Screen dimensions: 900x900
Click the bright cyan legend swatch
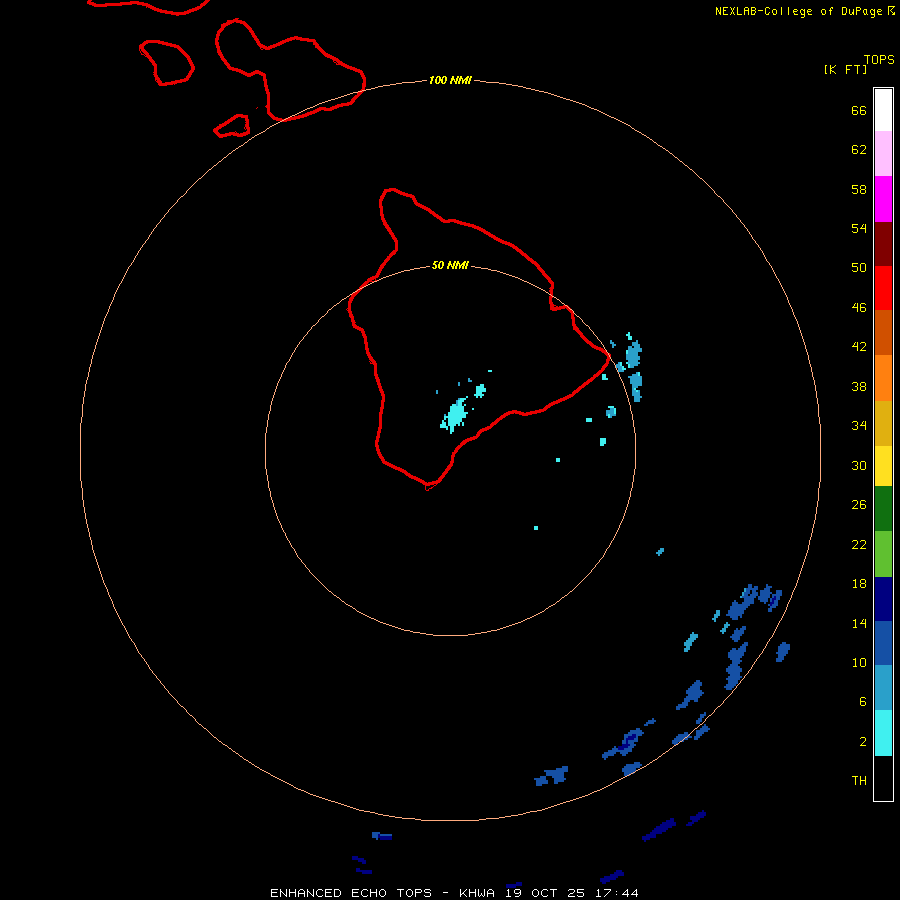[883, 733]
